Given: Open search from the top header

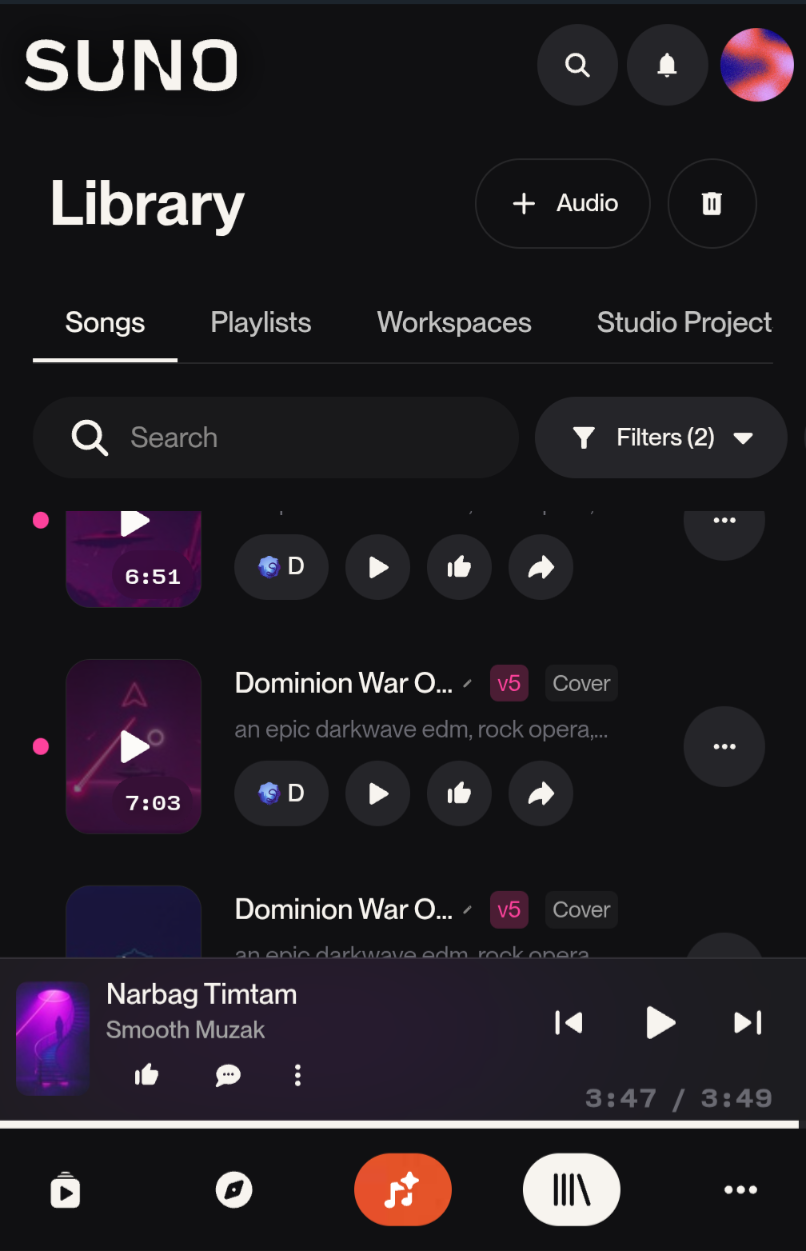Looking at the screenshot, I should [x=577, y=65].
